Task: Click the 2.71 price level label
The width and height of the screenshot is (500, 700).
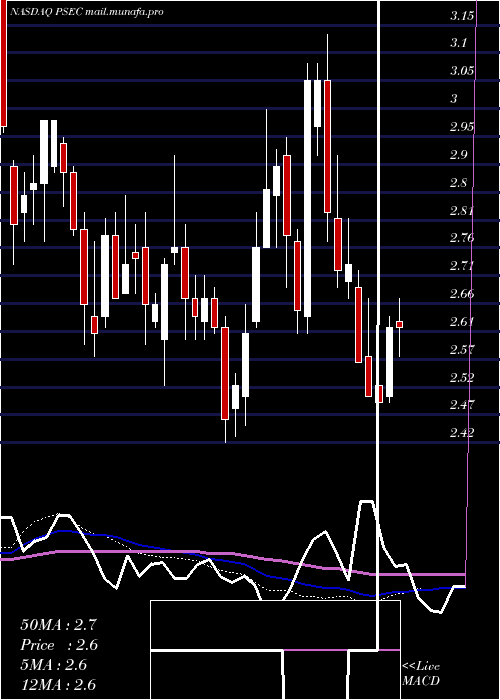Action: [x=462, y=267]
